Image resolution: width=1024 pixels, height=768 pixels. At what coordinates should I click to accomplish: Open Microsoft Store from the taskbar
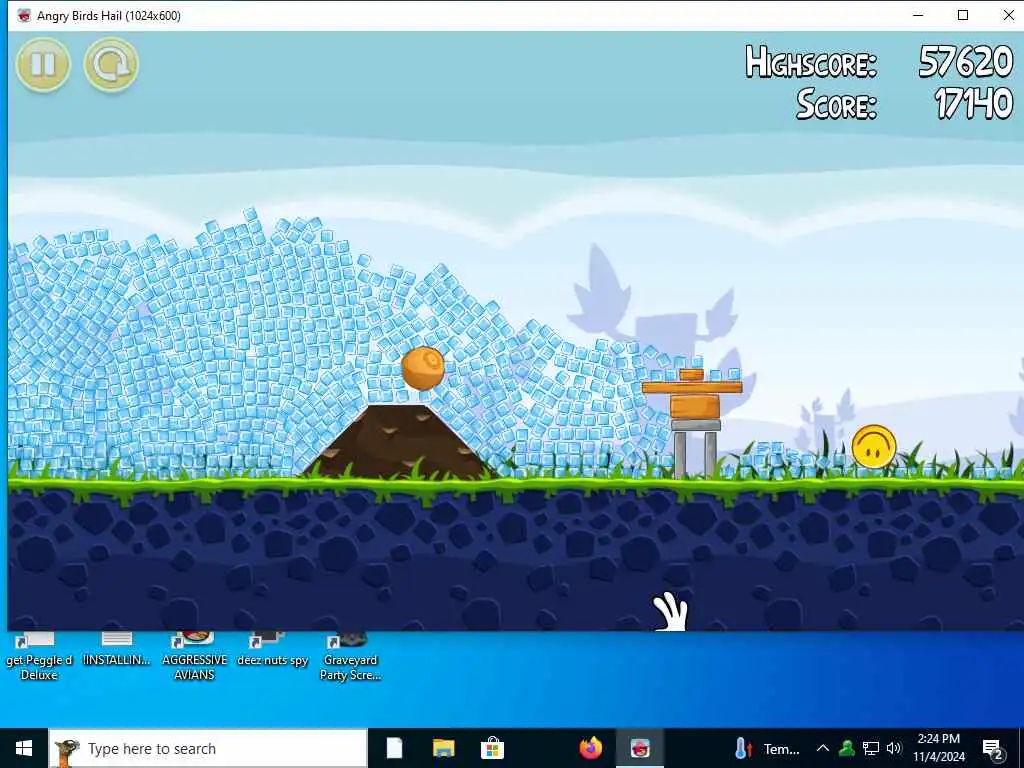click(492, 748)
